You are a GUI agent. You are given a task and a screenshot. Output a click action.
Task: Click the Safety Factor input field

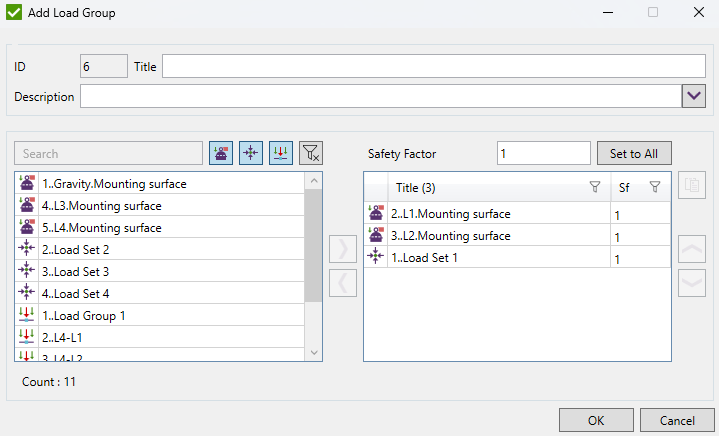pos(543,154)
